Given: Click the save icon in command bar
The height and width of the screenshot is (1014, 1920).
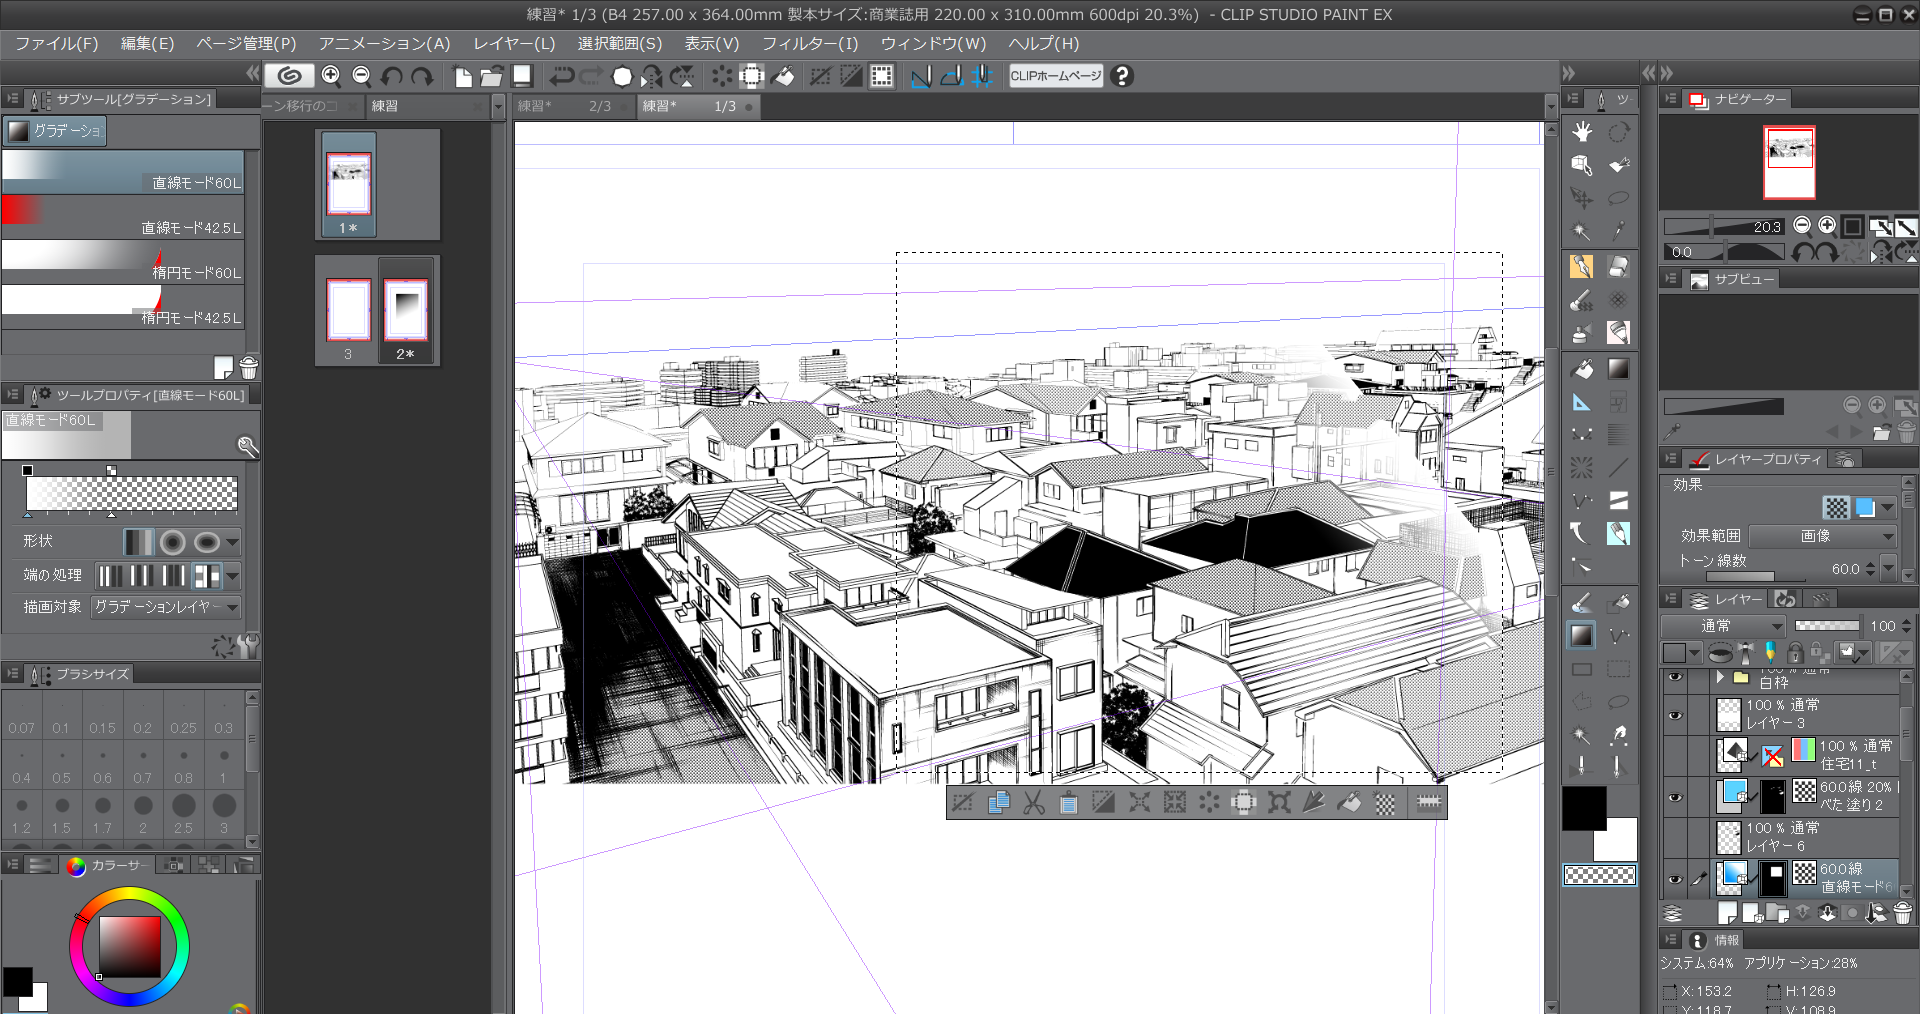Looking at the screenshot, I should coord(522,76).
